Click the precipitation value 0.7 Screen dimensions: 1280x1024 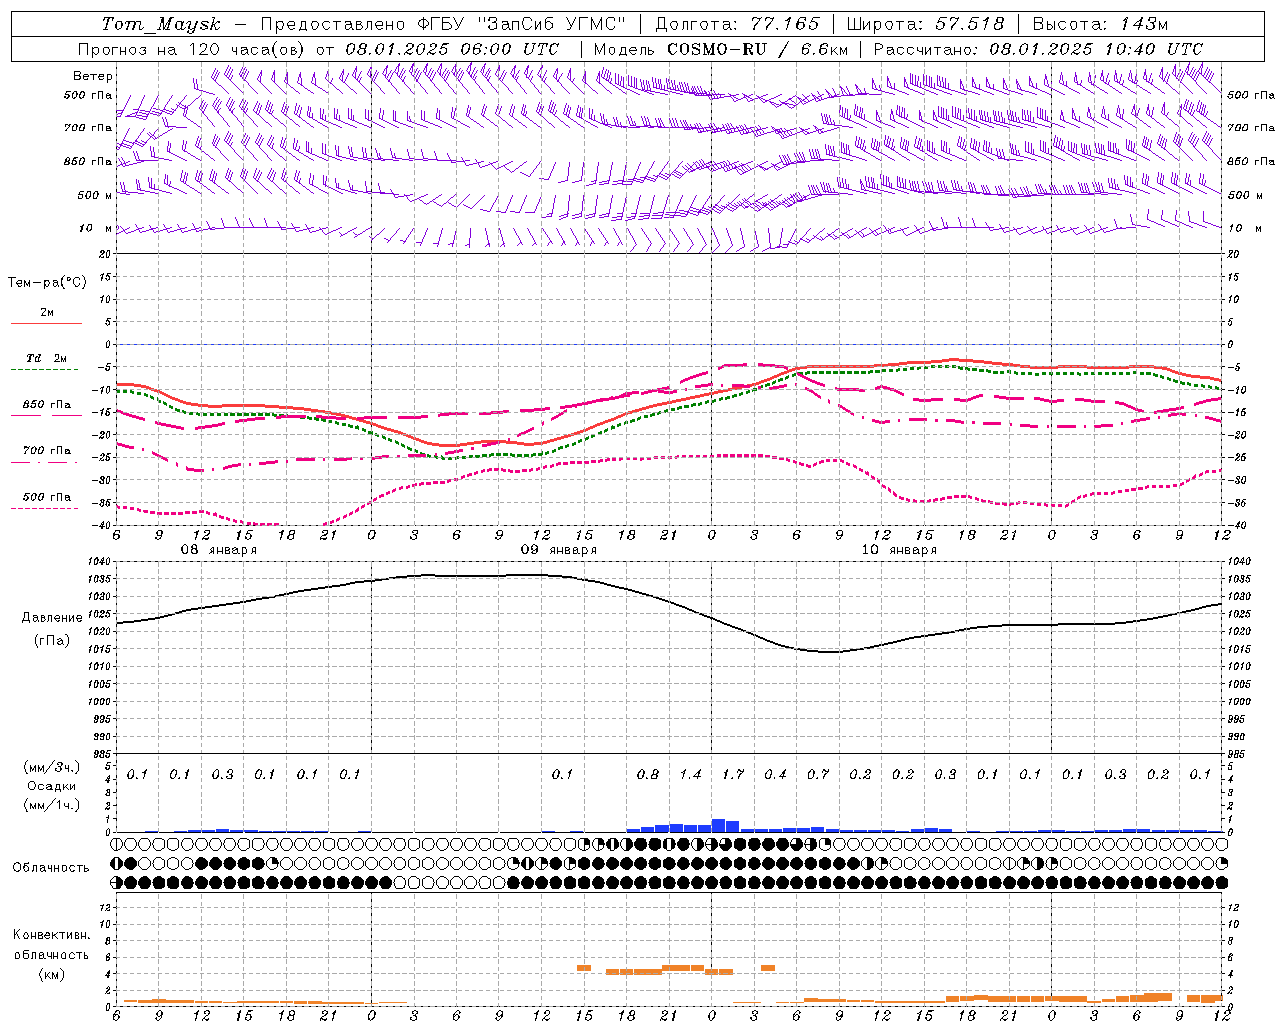tap(818, 775)
